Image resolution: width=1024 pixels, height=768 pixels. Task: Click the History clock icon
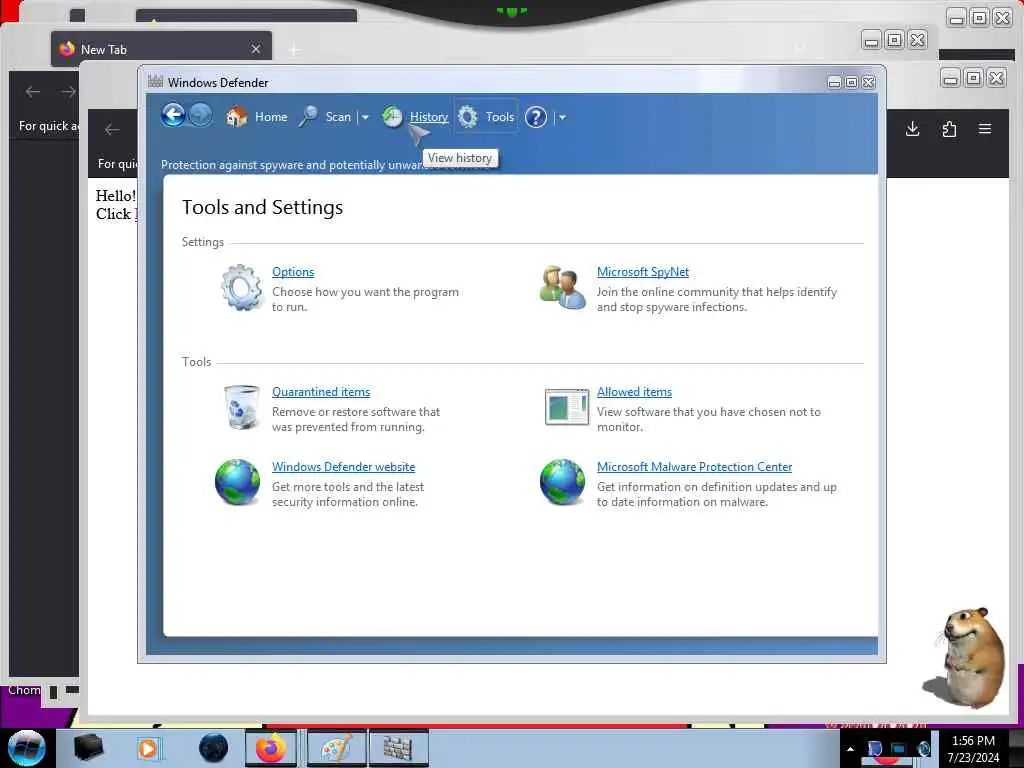click(x=392, y=117)
